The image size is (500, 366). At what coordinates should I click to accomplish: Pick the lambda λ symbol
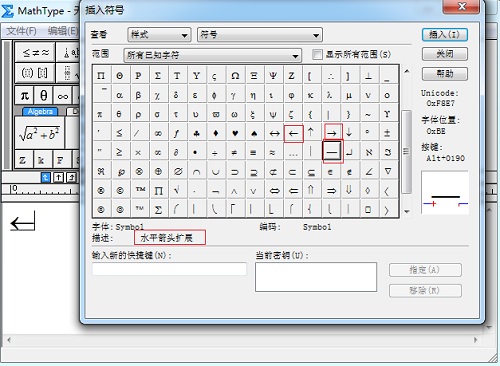(329, 95)
